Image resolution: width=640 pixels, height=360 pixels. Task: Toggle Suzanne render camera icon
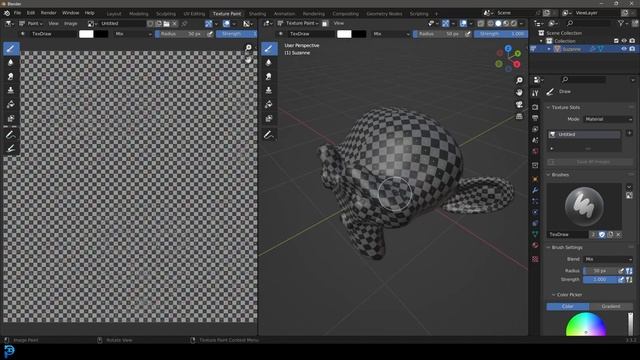(x=632, y=49)
